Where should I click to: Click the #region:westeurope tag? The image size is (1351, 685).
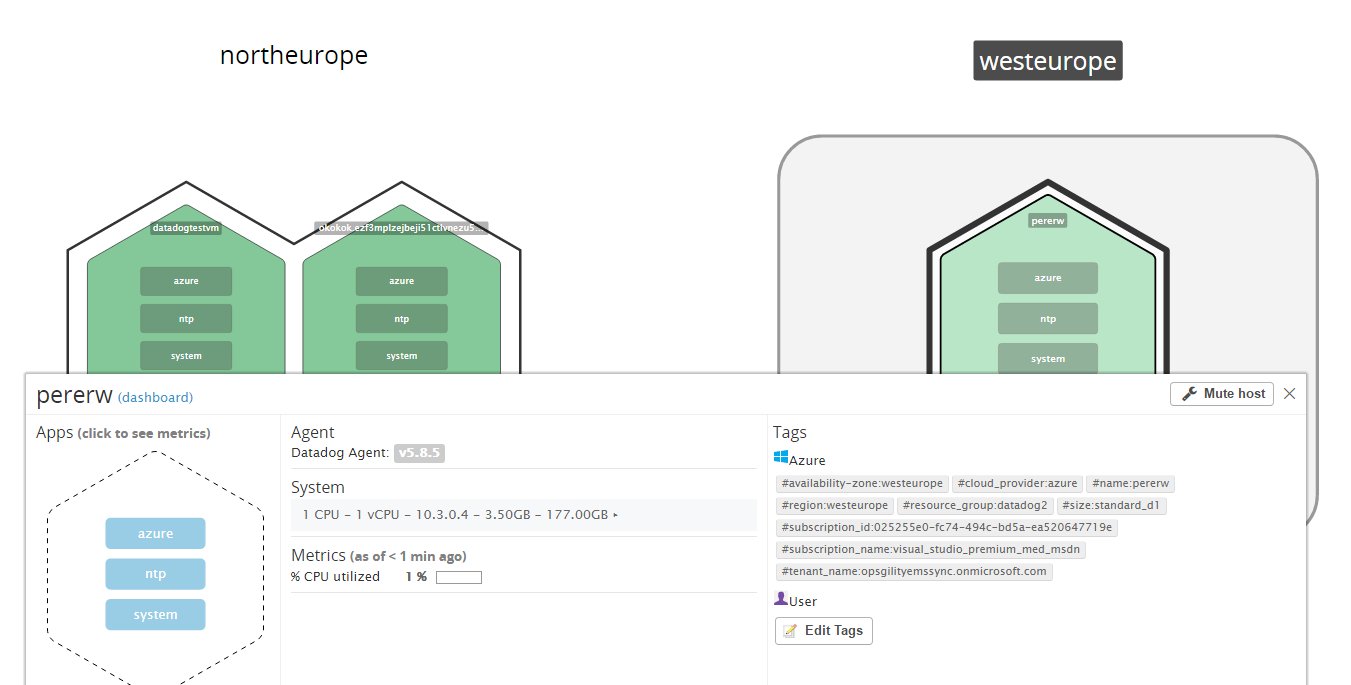[x=835, y=505]
